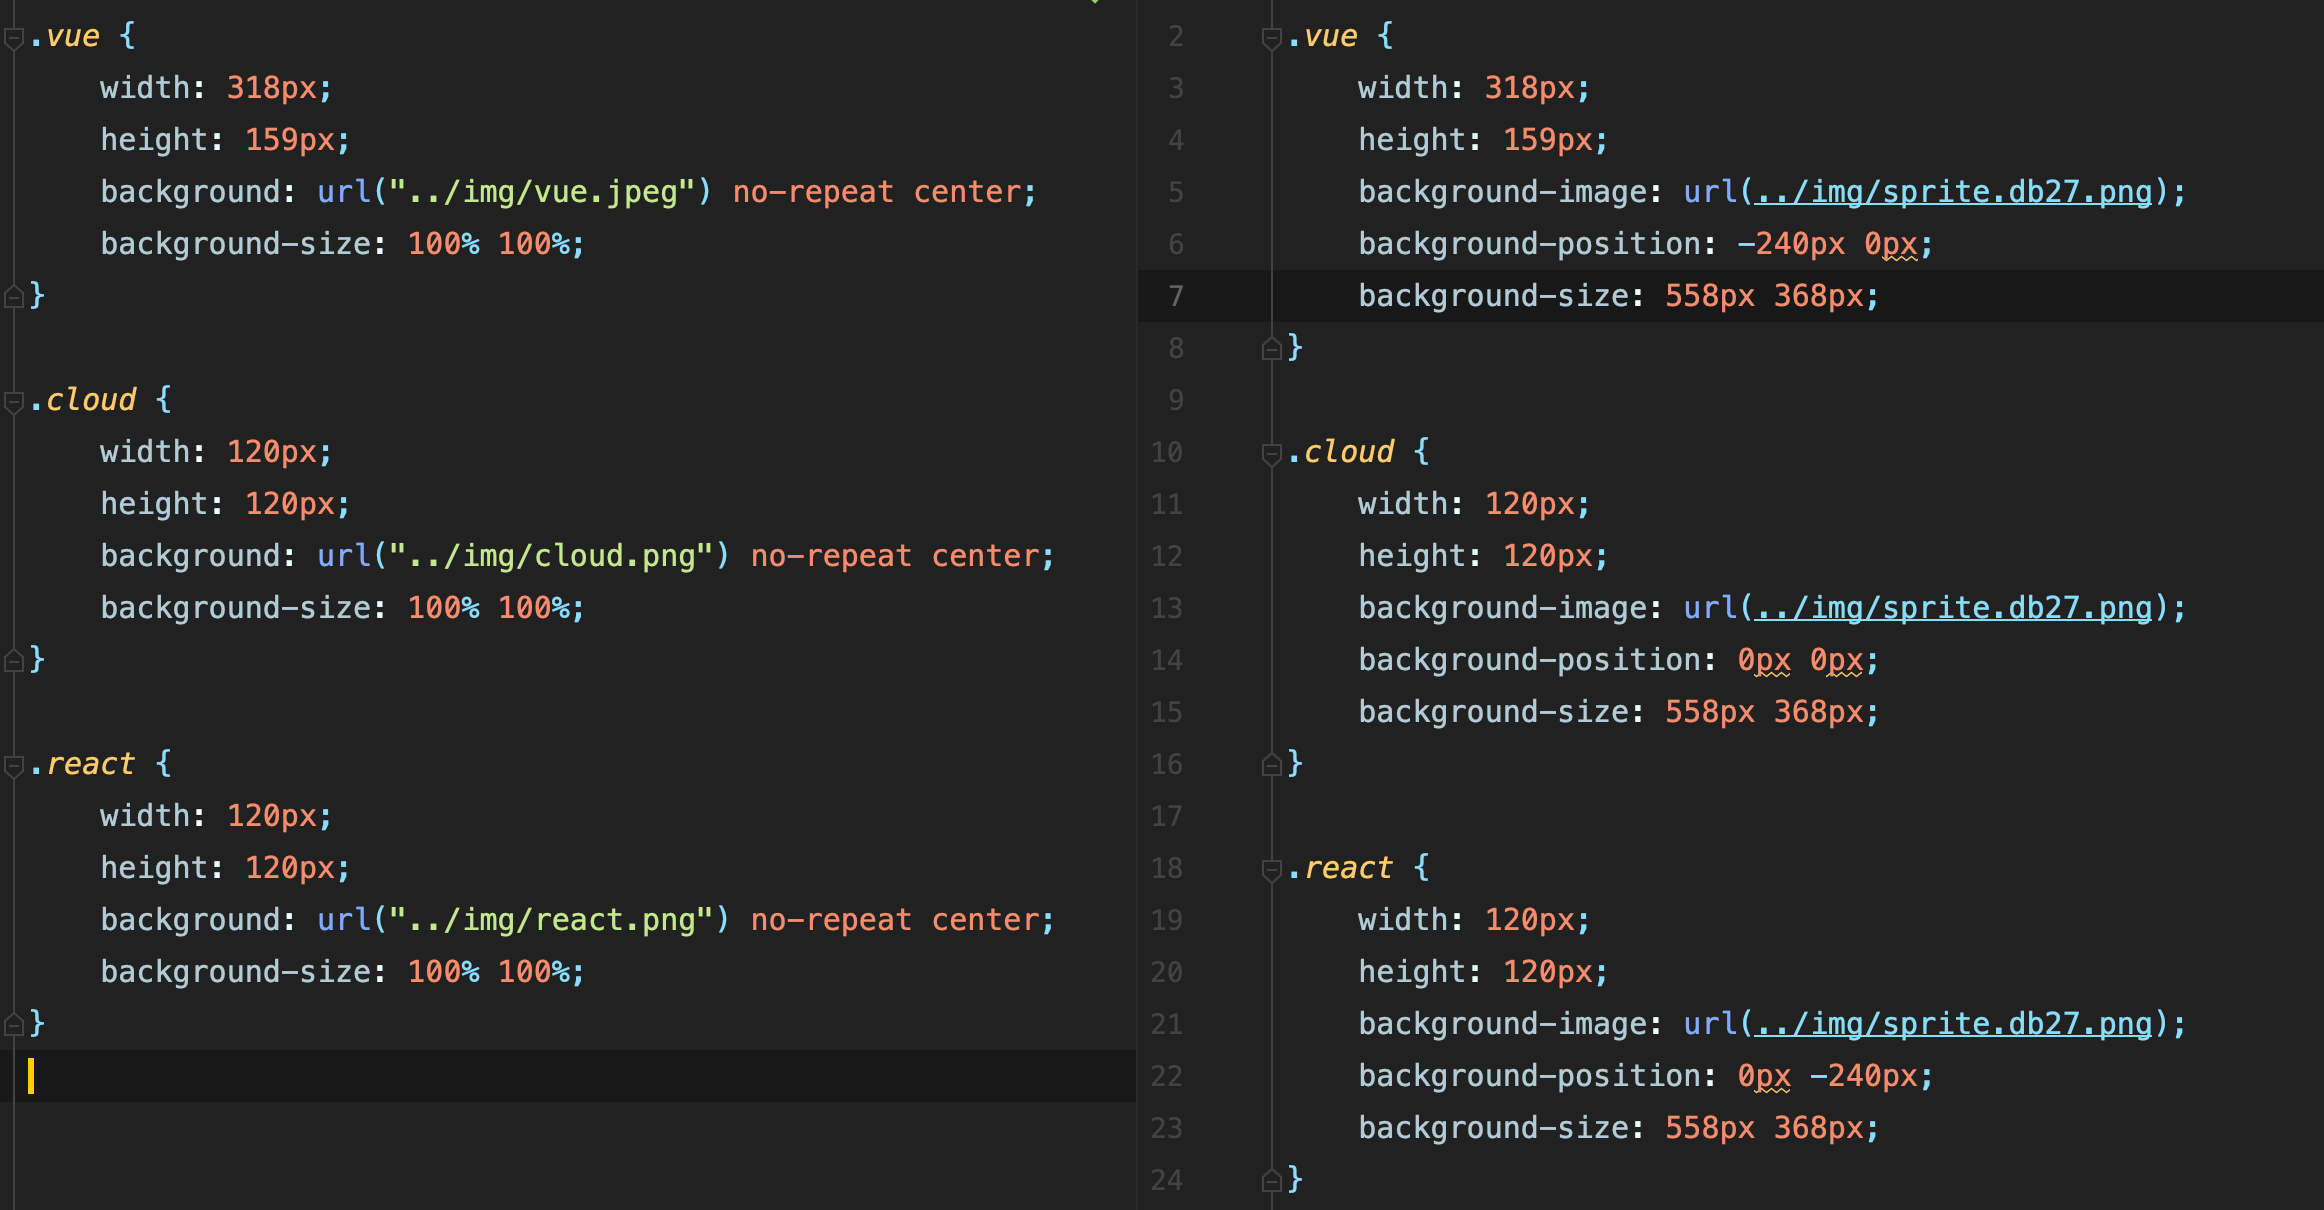The height and width of the screenshot is (1210, 2324).
Task: Click fold-end marker of left .cloud block
Action: (13, 660)
